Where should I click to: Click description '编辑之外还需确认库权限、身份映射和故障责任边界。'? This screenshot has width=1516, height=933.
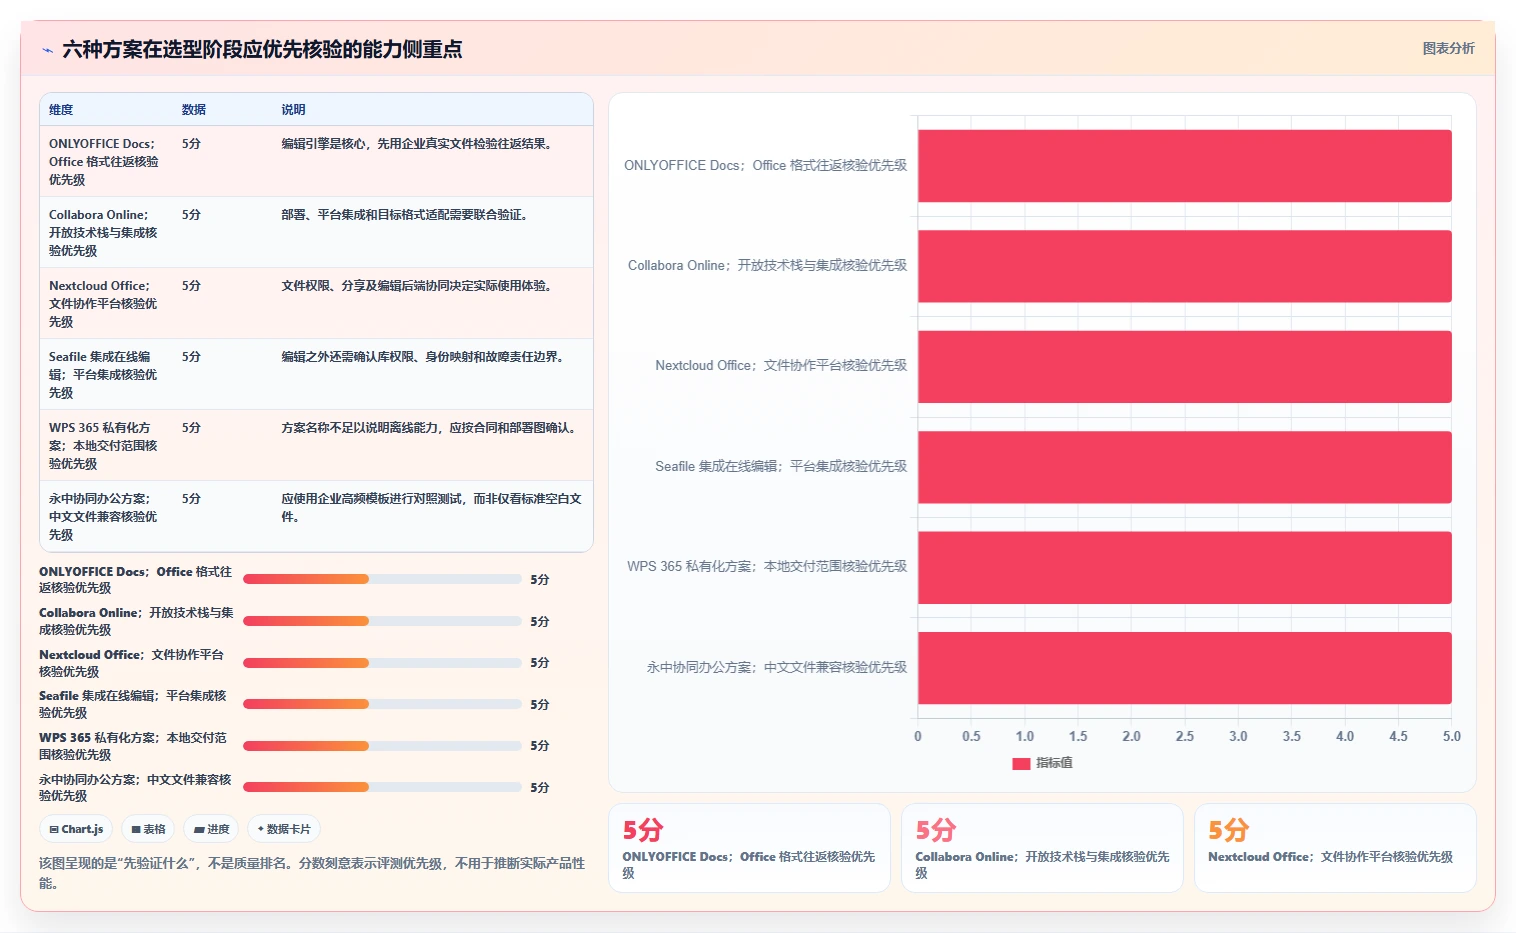(x=425, y=357)
